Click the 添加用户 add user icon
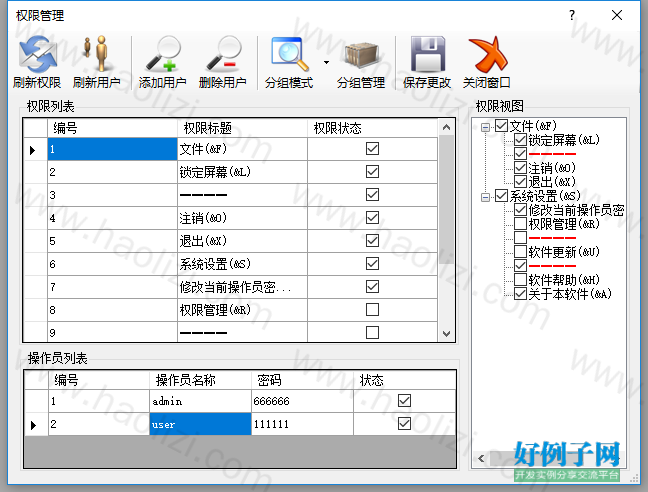The width and height of the screenshot is (648, 492). coord(163,54)
